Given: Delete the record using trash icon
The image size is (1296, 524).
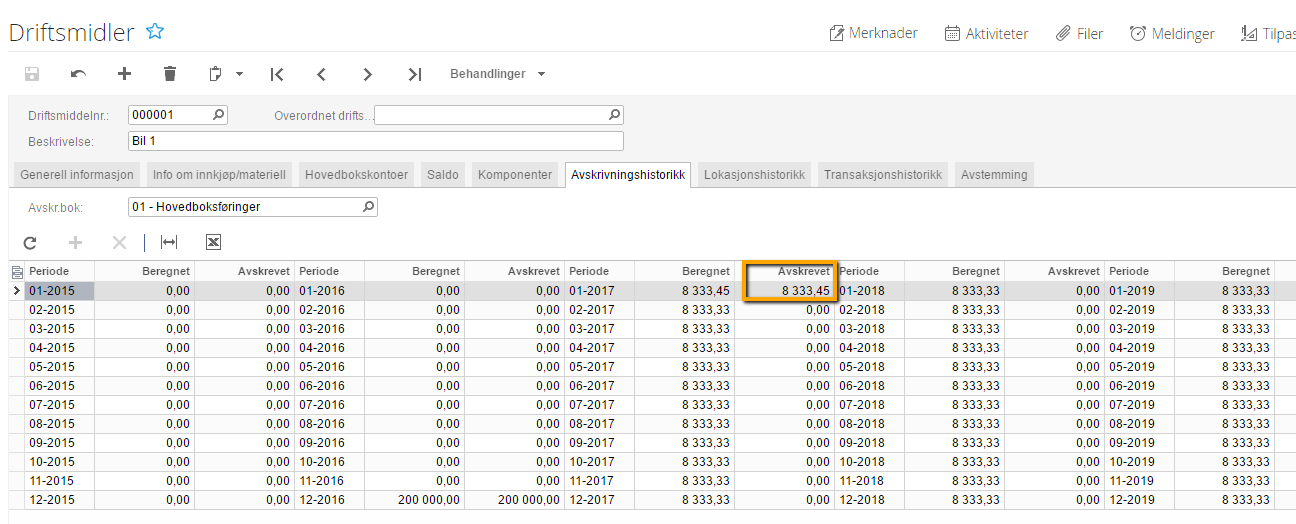Looking at the screenshot, I should click(170, 74).
